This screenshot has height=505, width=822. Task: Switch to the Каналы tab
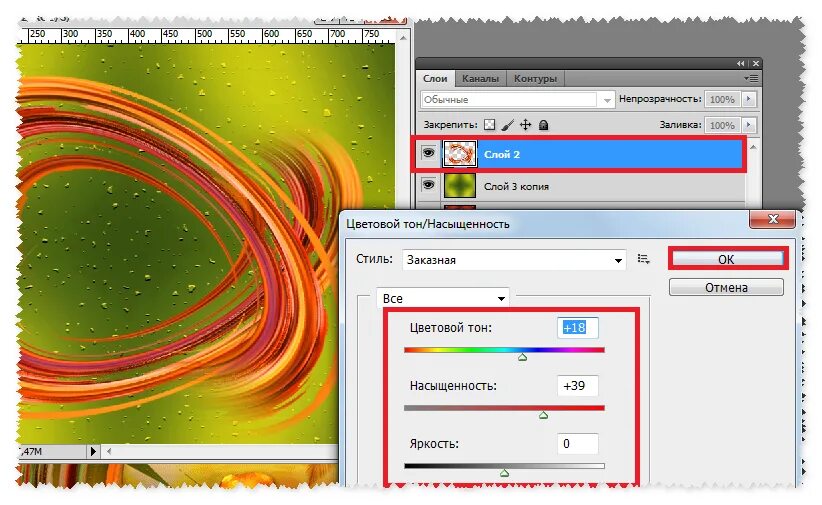pyautogui.click(x=480, y=79)
